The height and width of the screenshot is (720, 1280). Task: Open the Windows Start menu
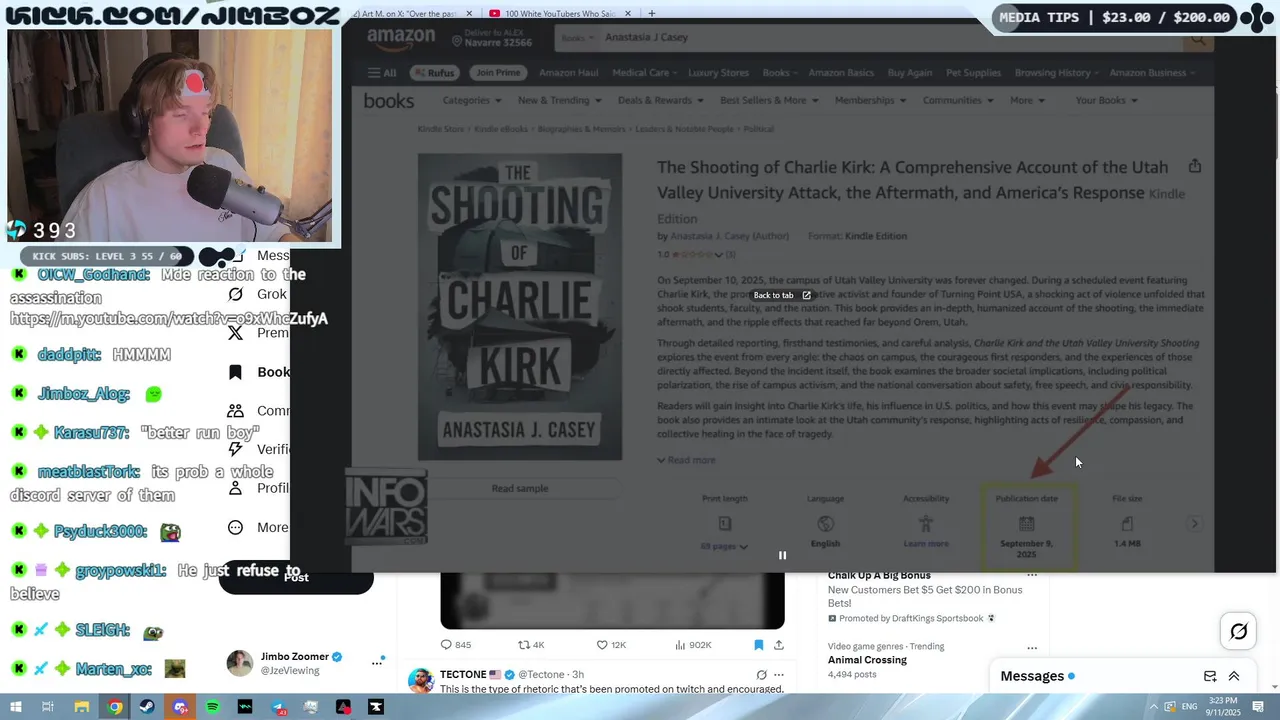click(x=16, y=707)
